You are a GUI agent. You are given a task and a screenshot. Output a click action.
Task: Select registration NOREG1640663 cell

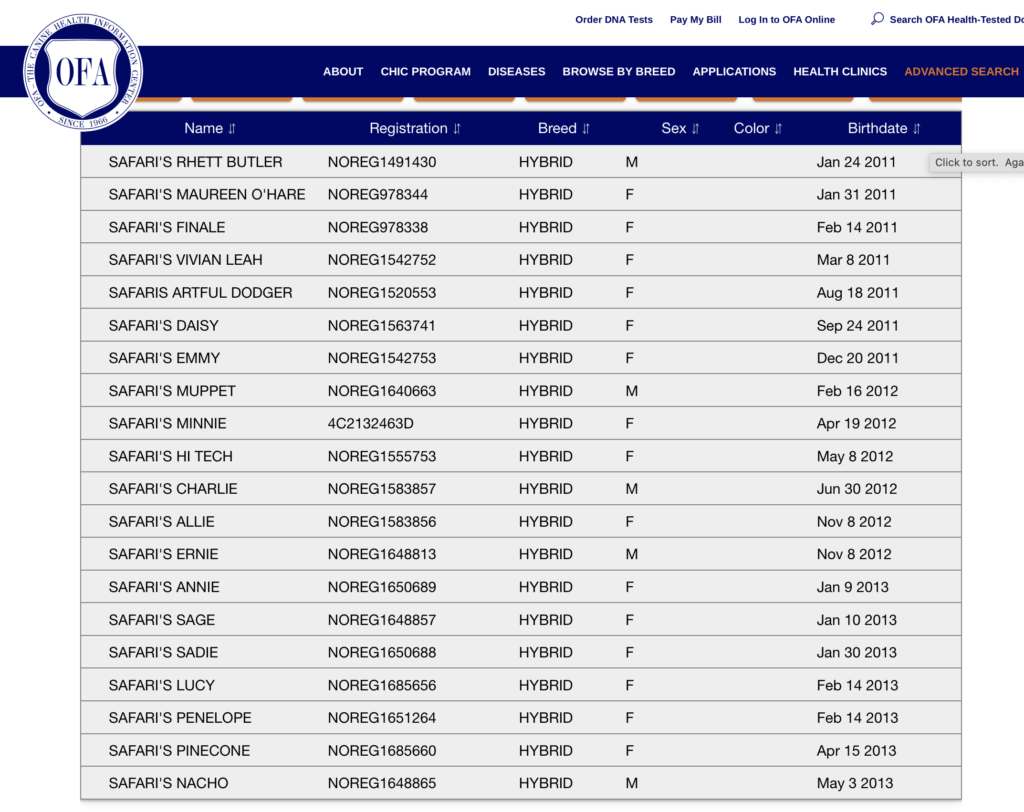(x=381, y=391)
